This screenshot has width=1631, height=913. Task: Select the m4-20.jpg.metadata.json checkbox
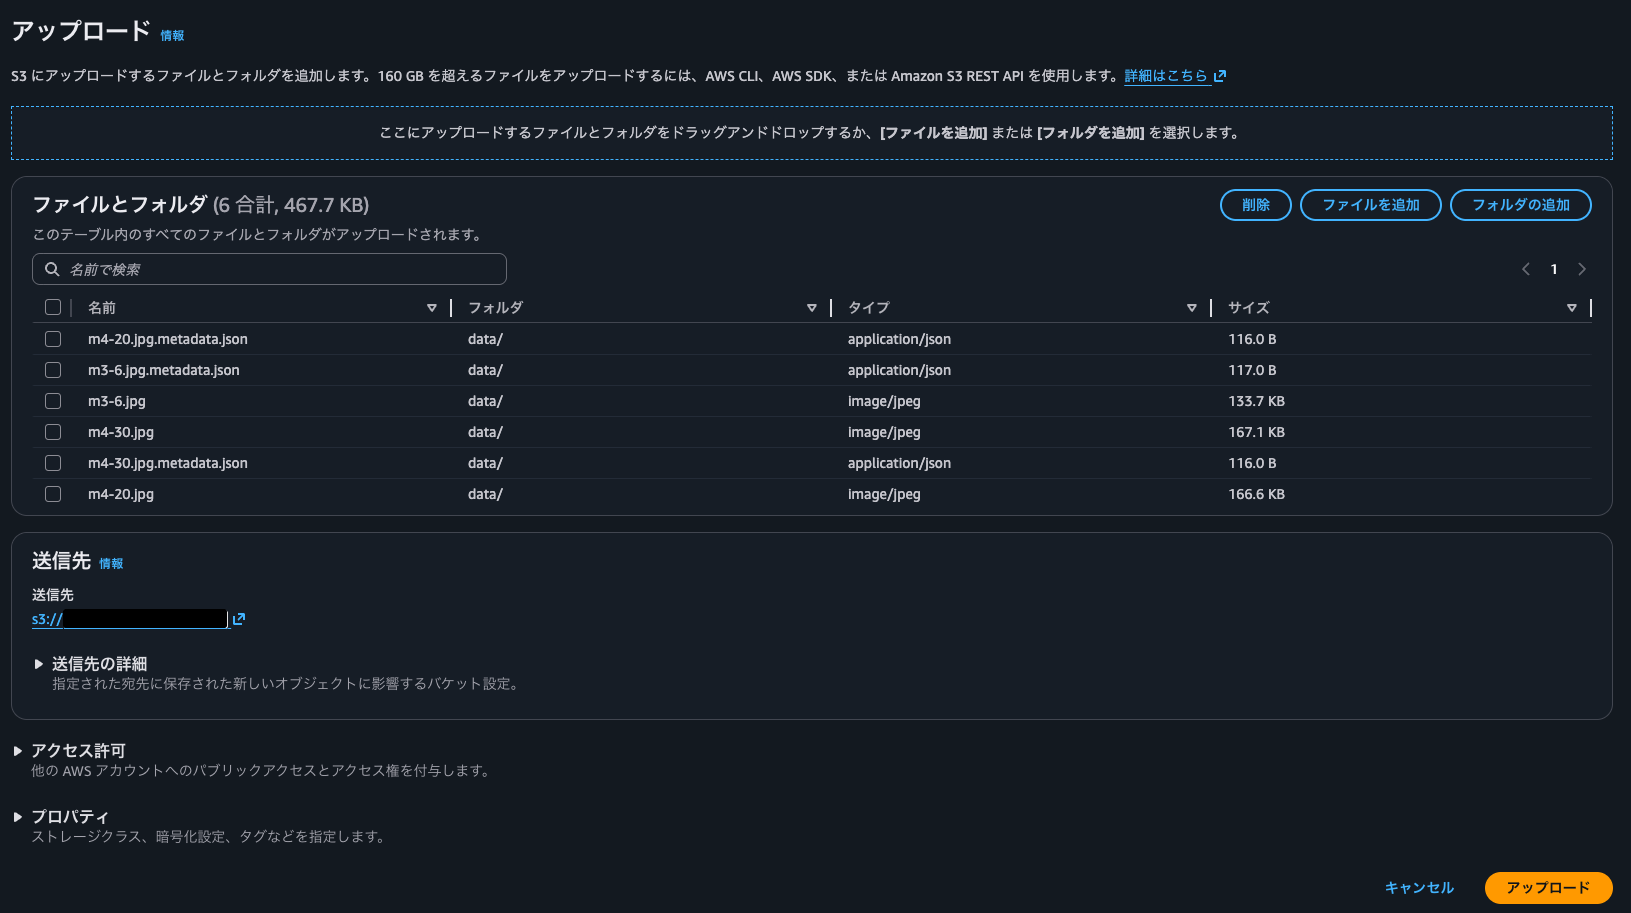(53, 339)
